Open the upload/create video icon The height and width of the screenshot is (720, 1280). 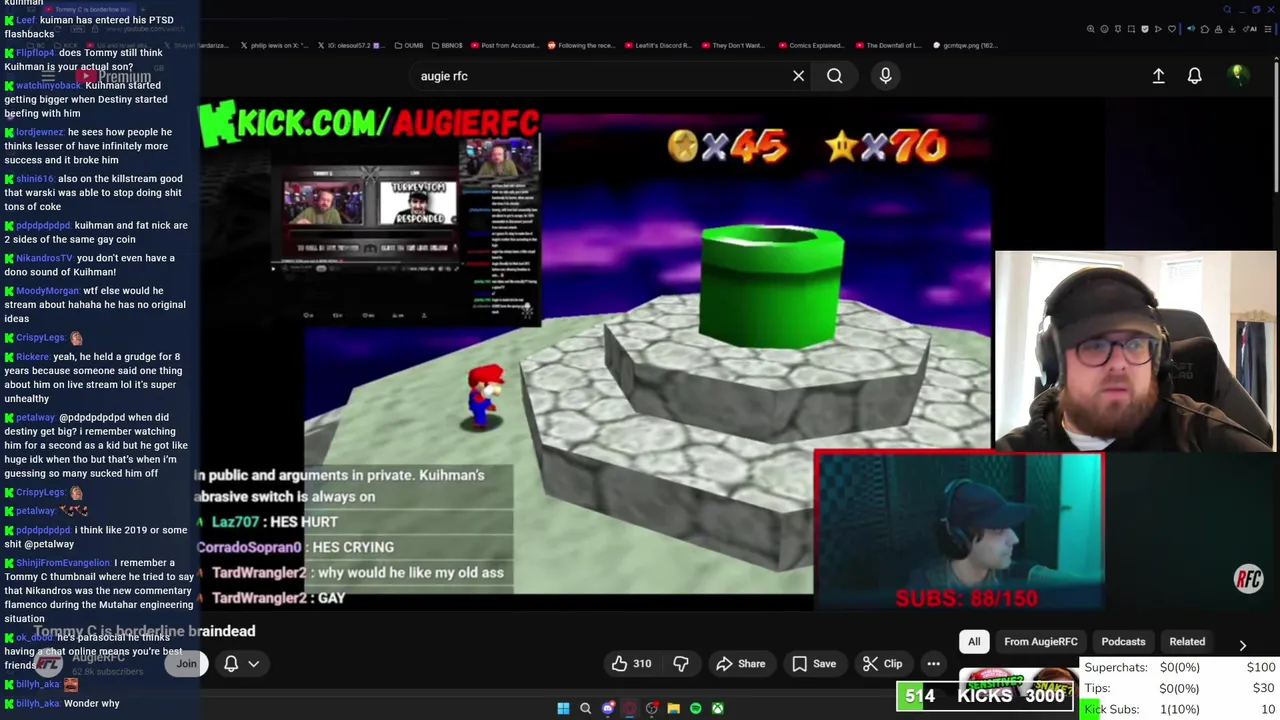pos(1158,76)
